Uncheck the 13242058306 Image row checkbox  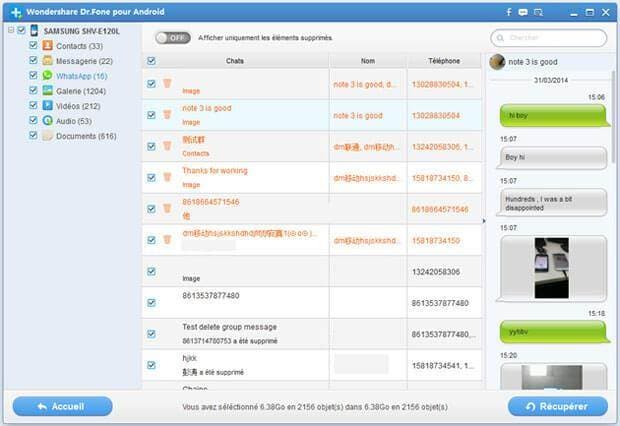pyautogui.click(x=151, y=271)
